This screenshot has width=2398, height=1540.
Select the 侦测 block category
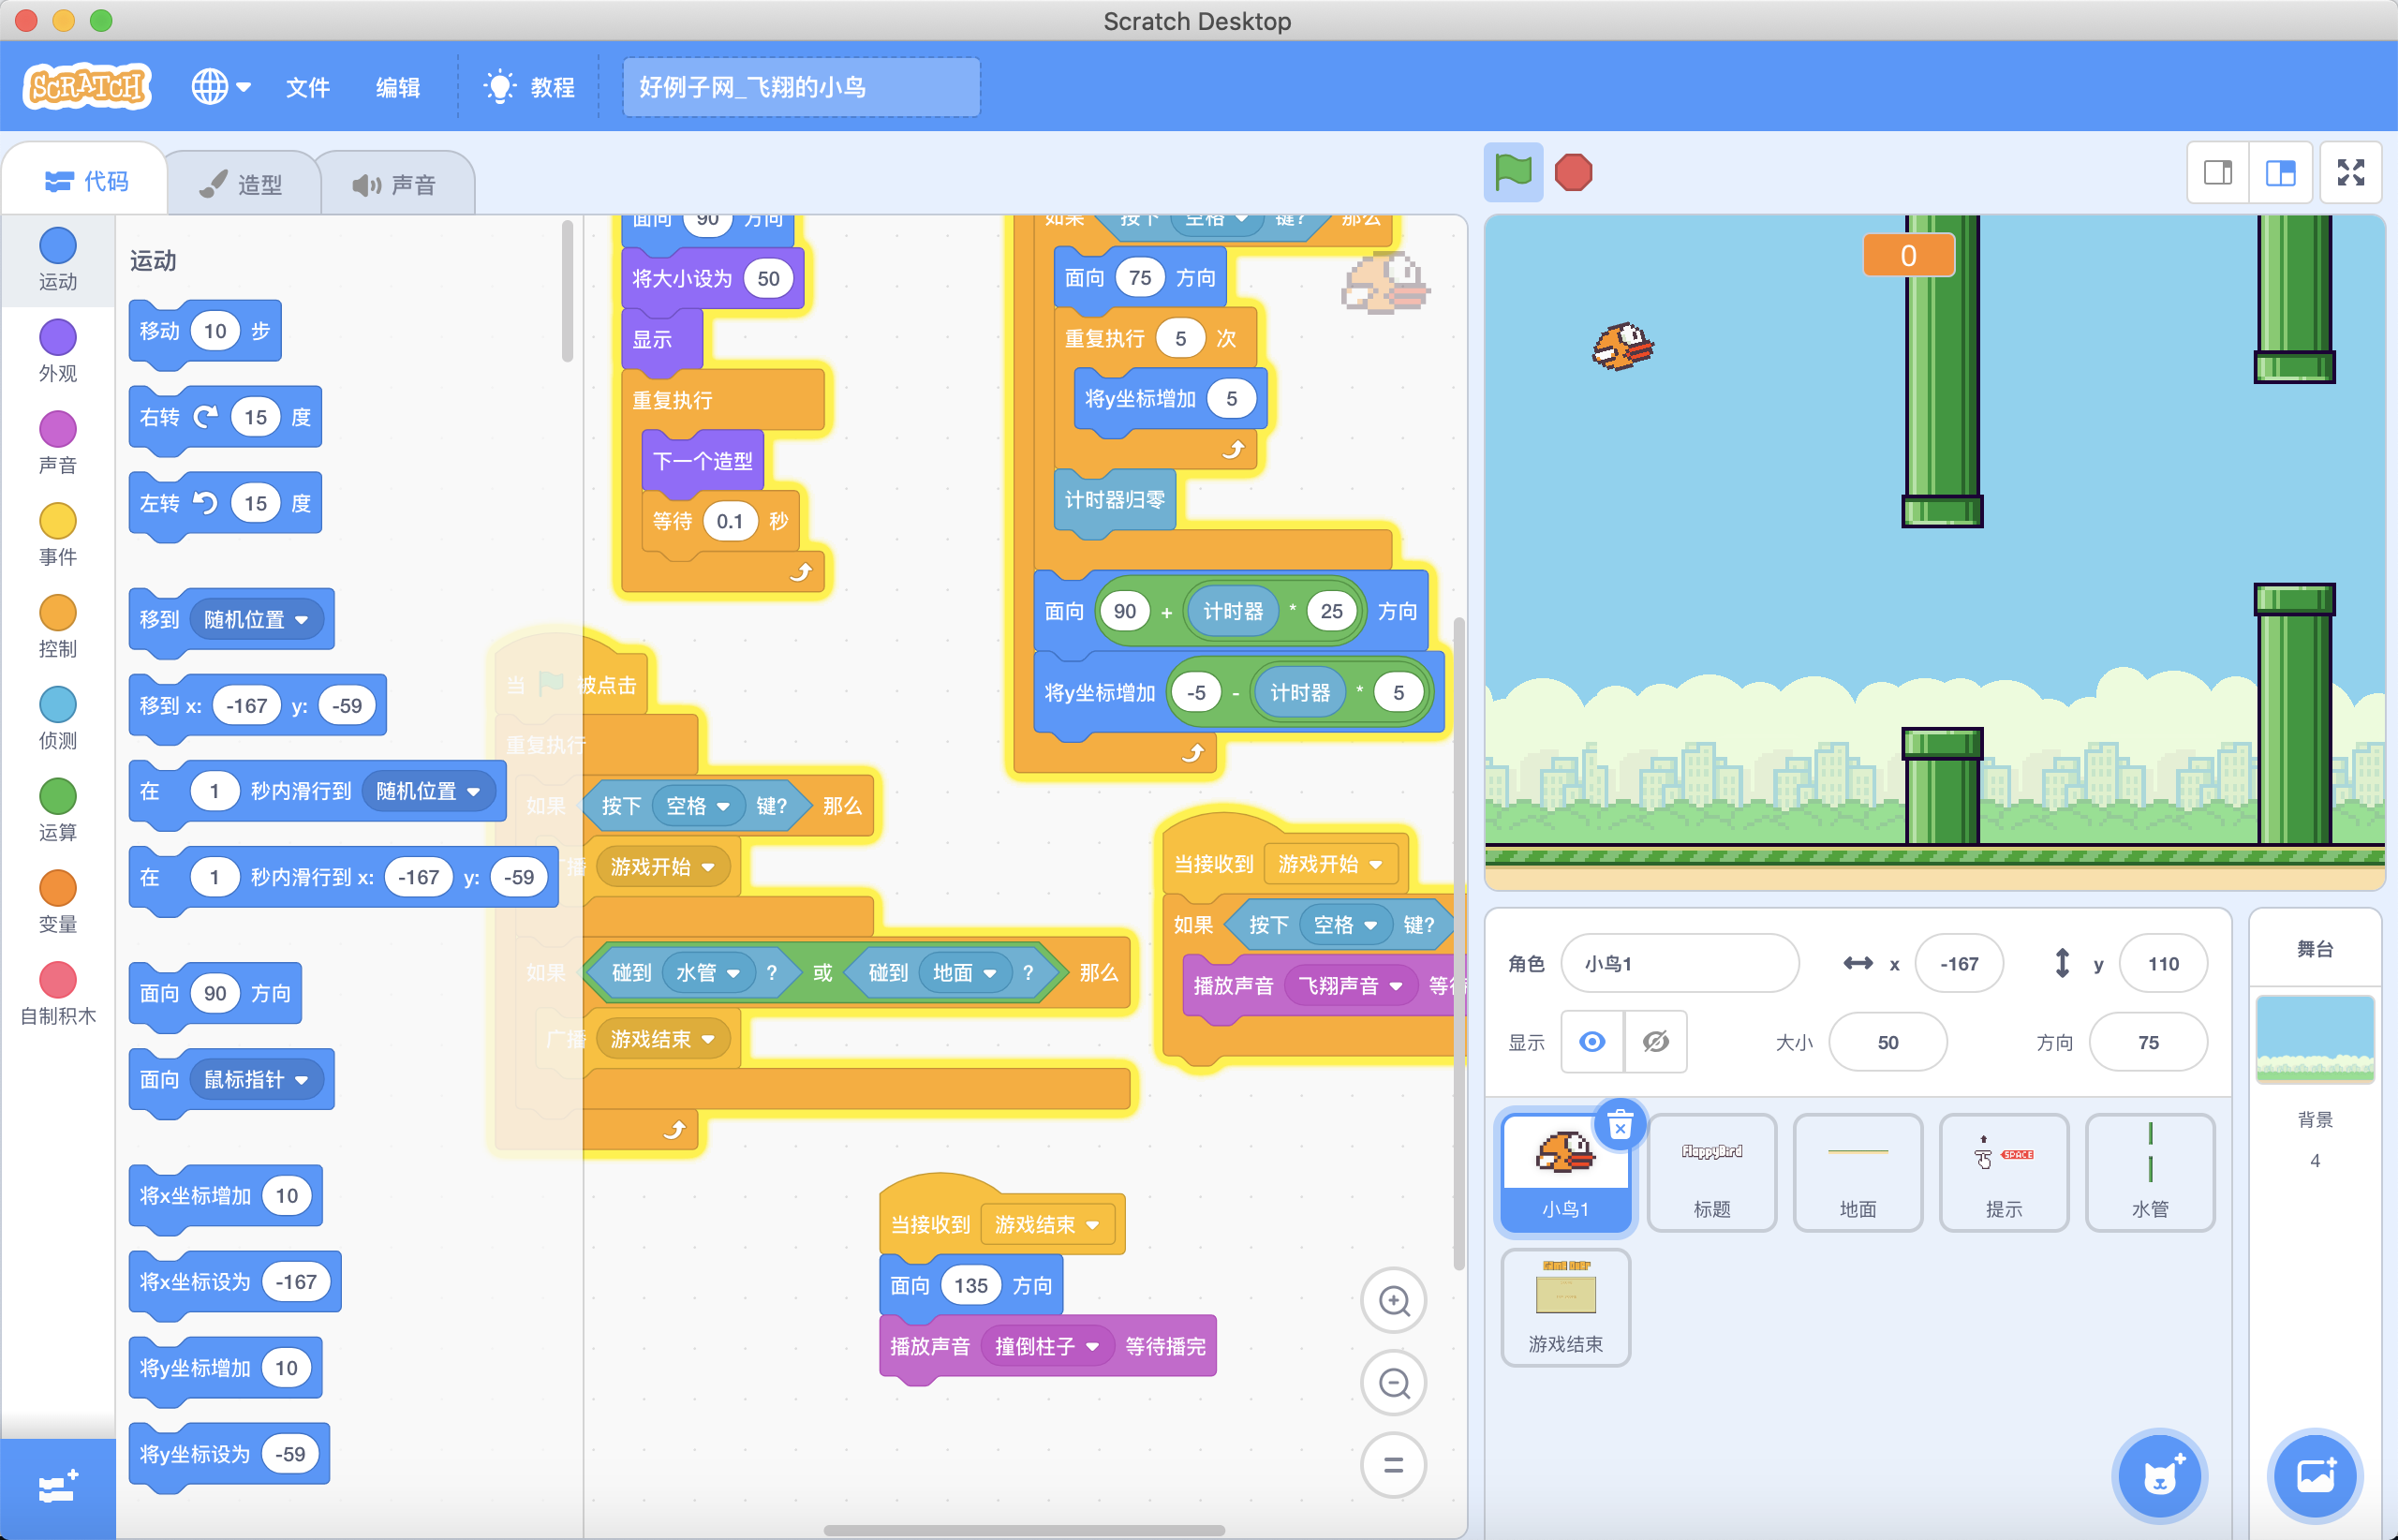(x=58, y=719)
